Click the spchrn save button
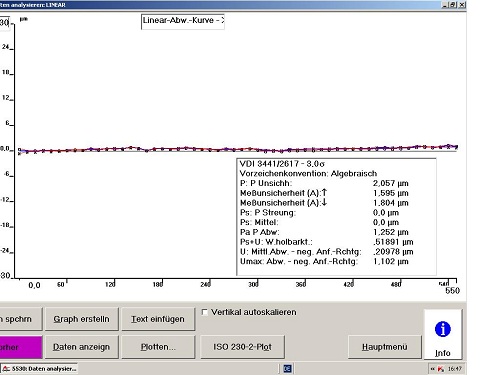 click(x=21, y=319)
